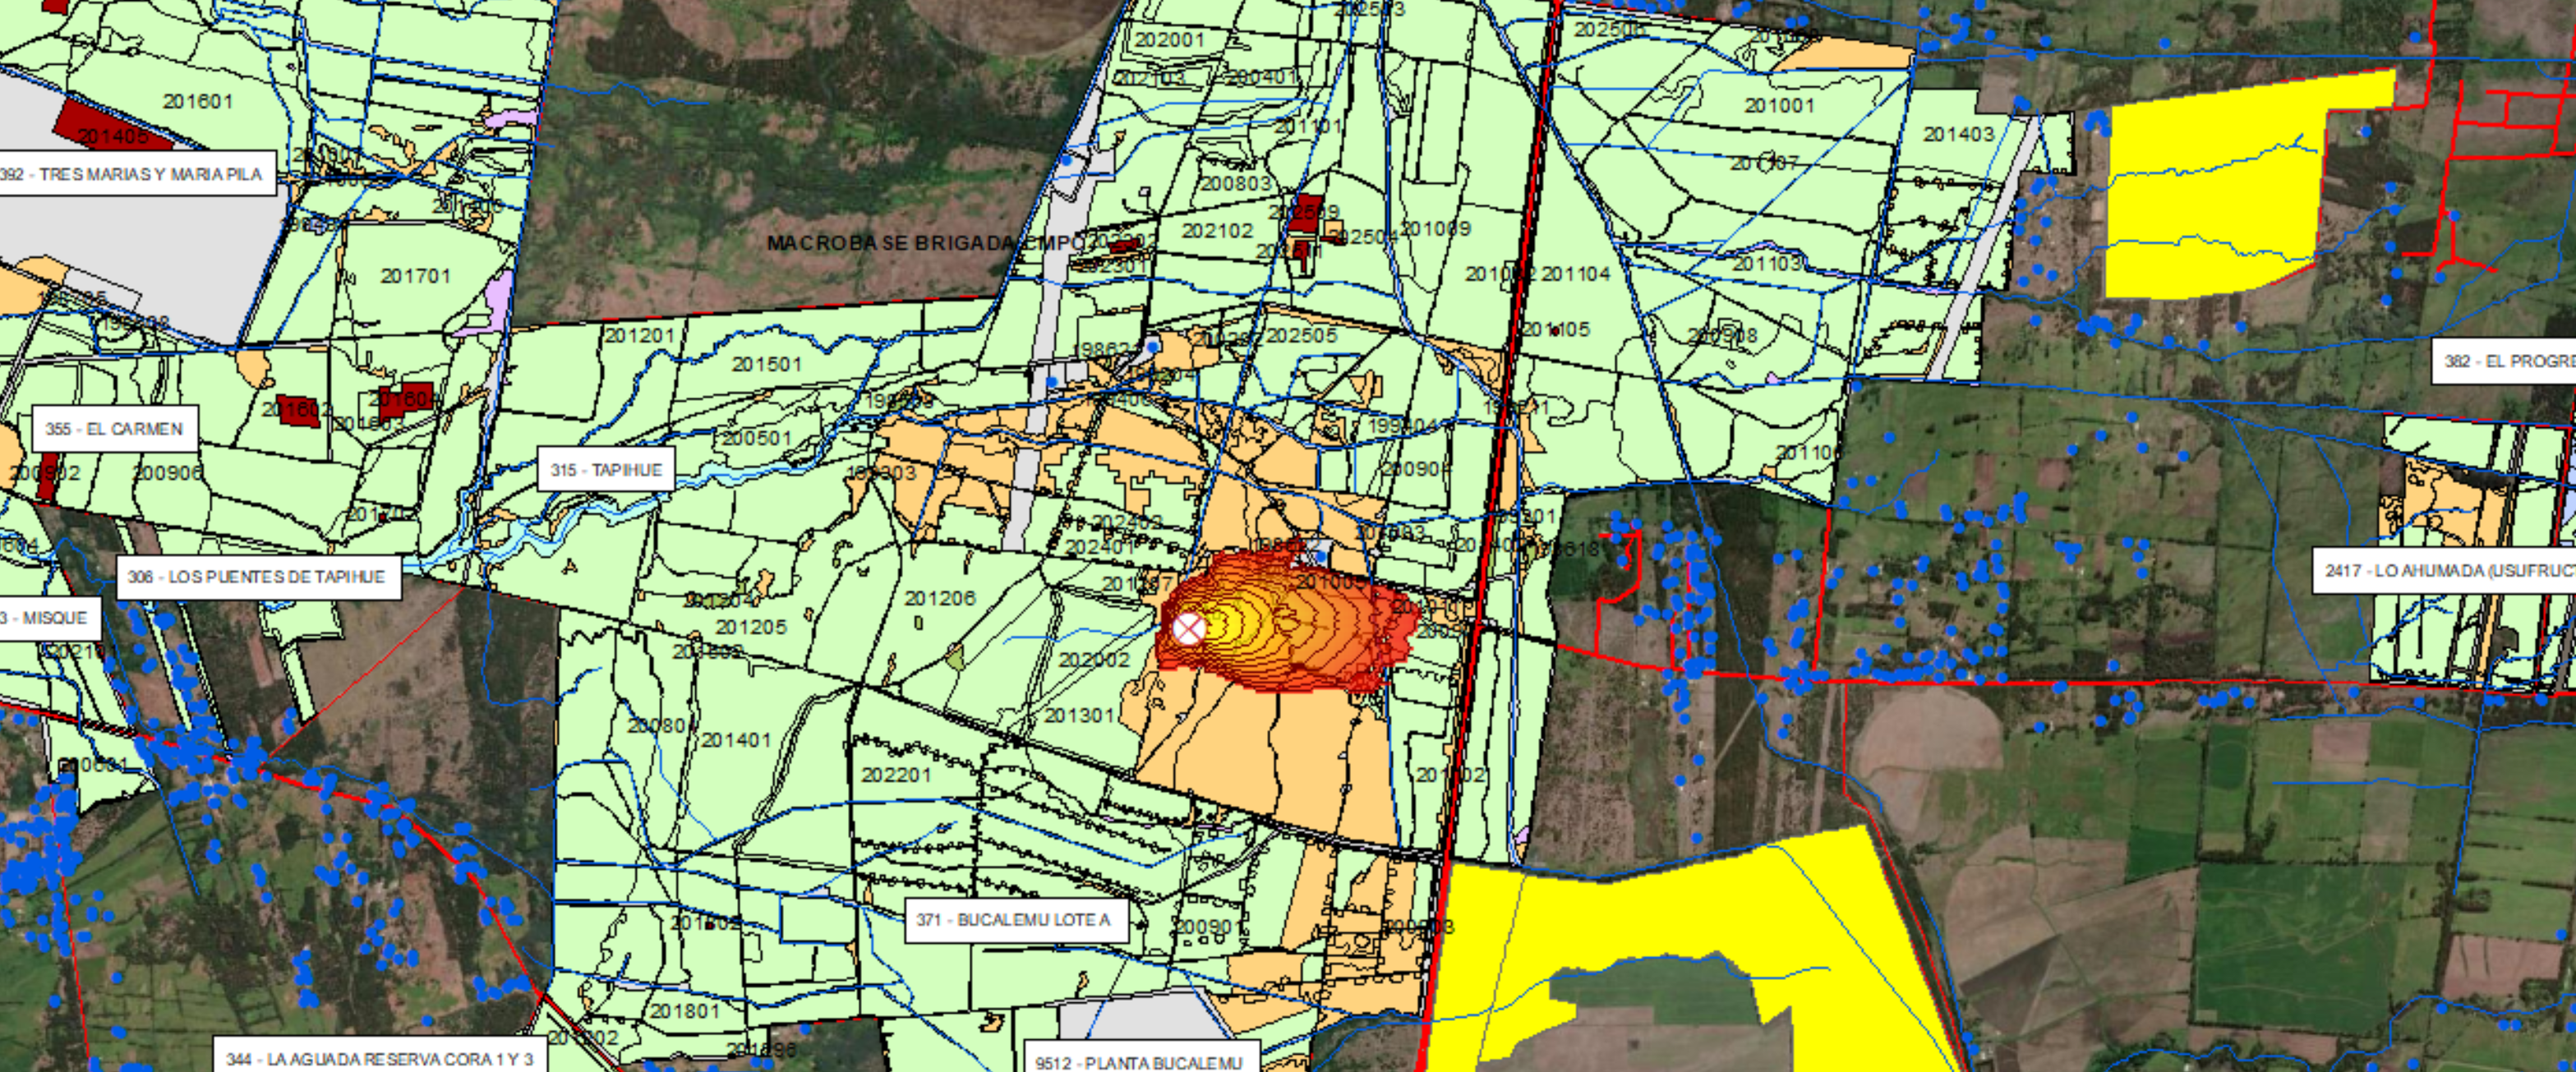Select the 371 - BUCALEMU LOTE A label
2576x1072 pixels.
1014,920
